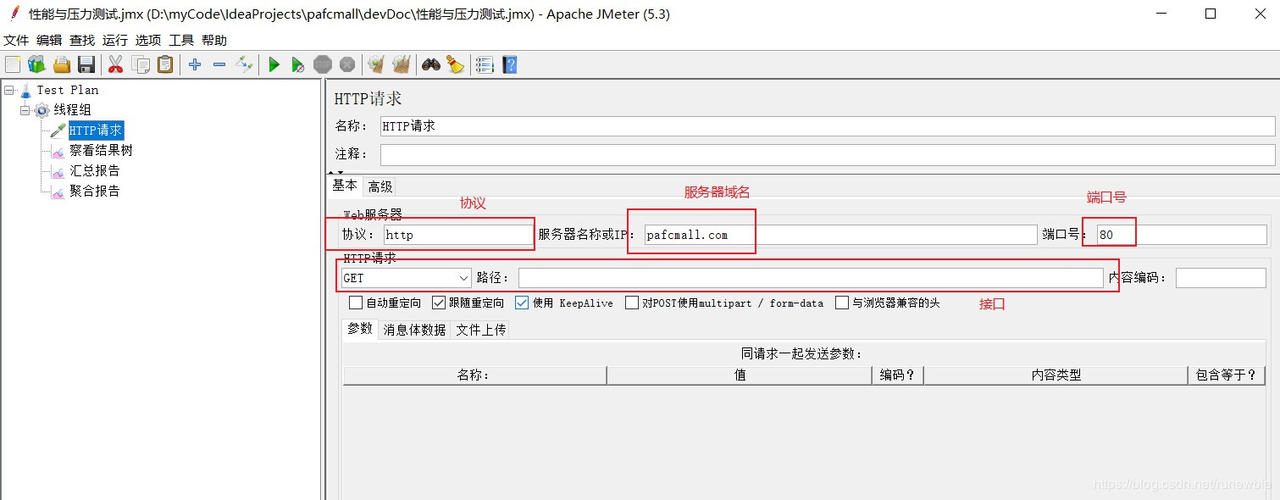This screenshot has height=500, width=1280.
Task: Click the Cut scissors icon
Action: point(116,65)
